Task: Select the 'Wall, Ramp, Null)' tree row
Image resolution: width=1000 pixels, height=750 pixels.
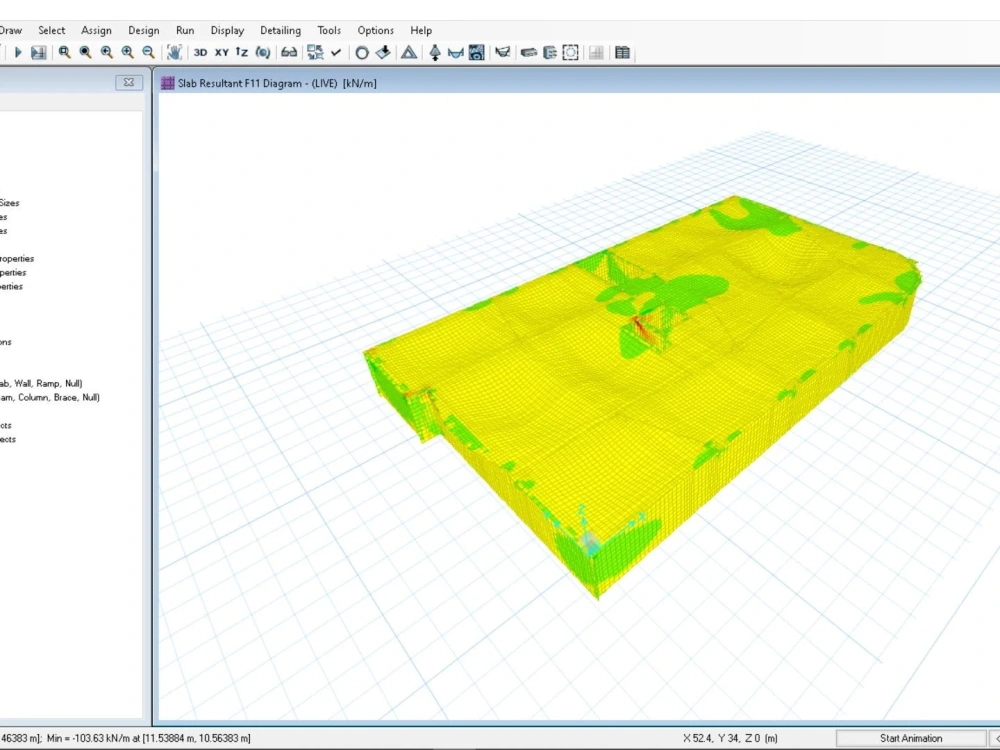Action: click(41, 383)
